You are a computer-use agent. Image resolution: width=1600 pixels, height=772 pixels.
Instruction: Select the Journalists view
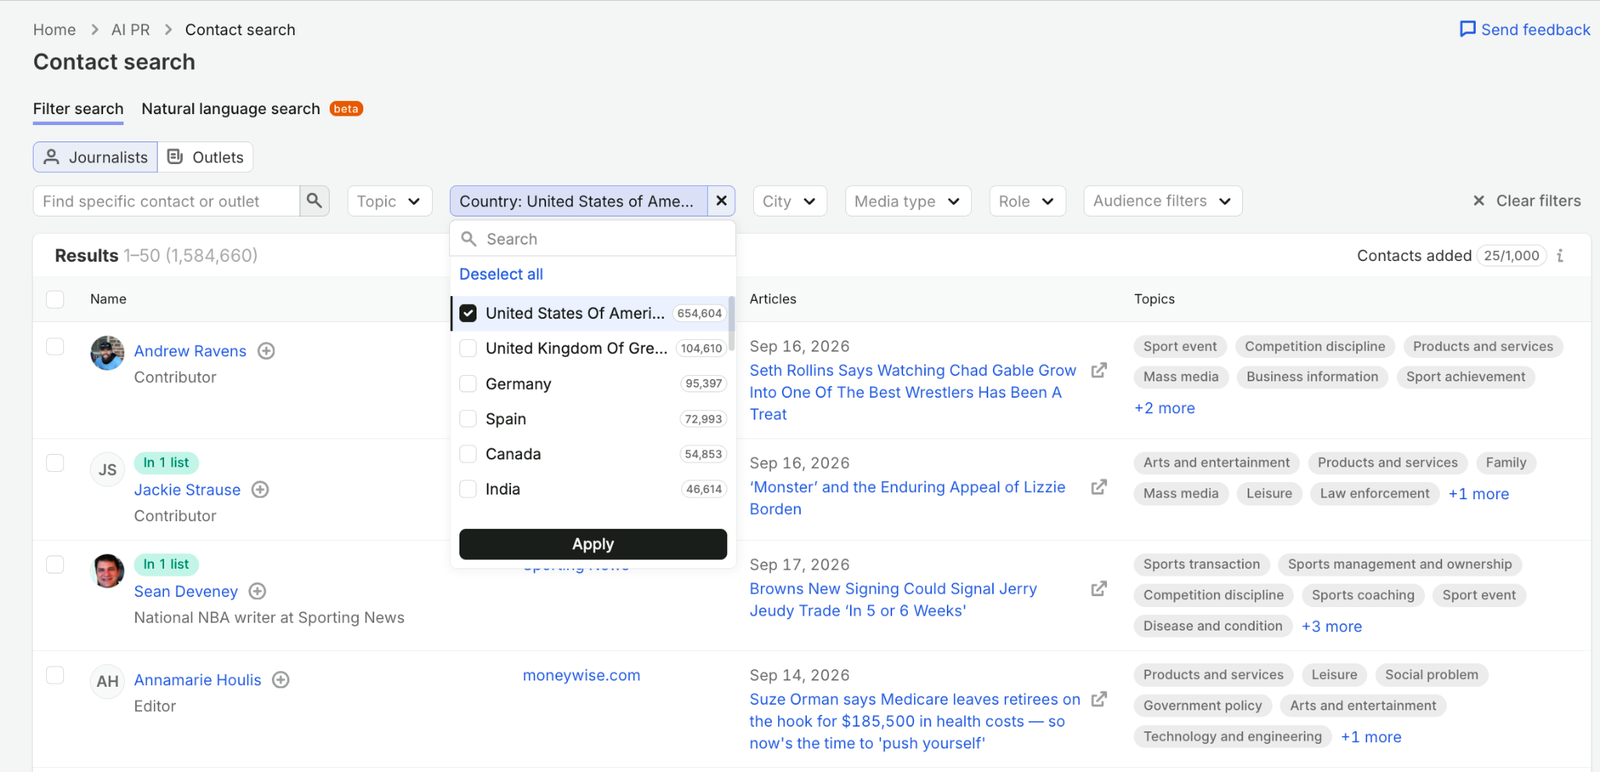(x=96, y=157)
